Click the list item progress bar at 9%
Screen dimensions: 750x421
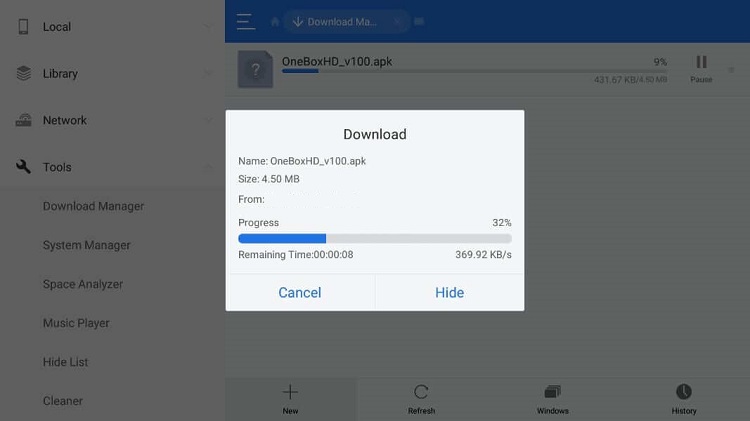click(x=474, y=71)
